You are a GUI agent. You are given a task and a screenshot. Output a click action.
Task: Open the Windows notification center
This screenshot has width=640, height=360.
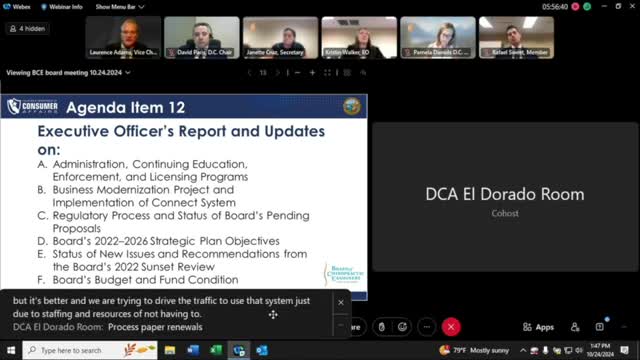tap(624, 350)
